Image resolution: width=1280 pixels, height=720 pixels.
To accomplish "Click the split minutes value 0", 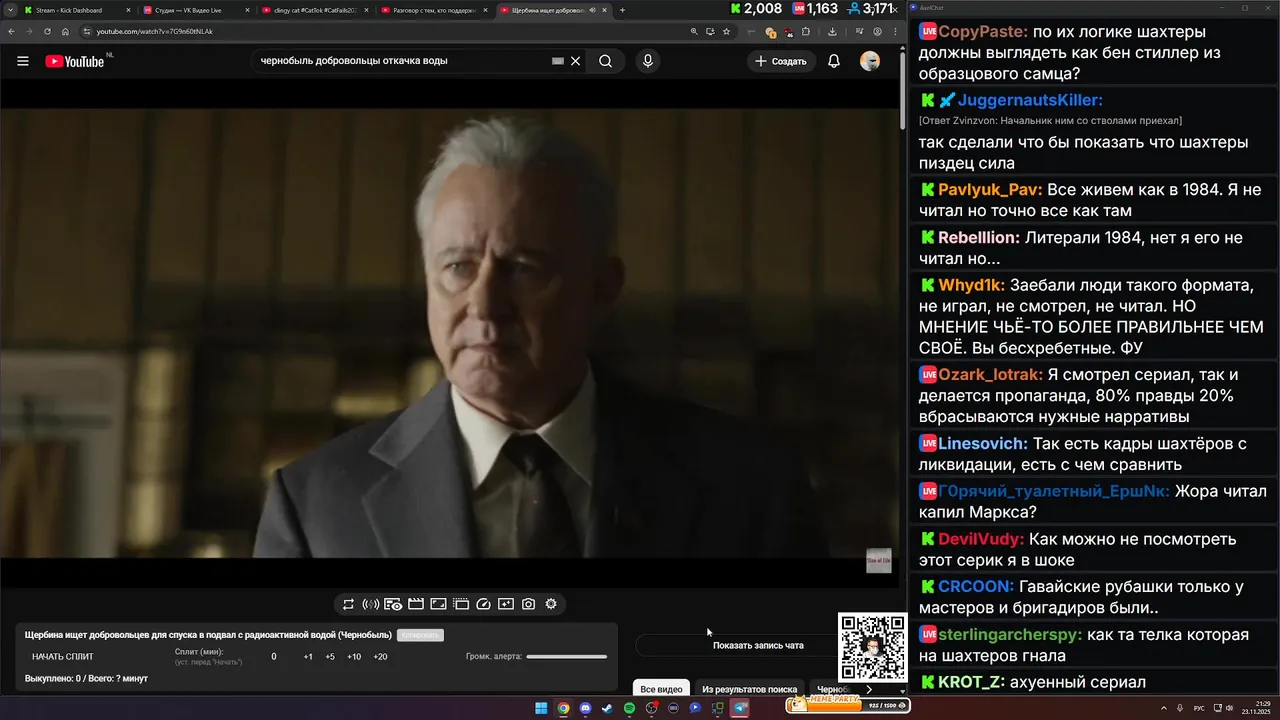I will pos(274,657).
